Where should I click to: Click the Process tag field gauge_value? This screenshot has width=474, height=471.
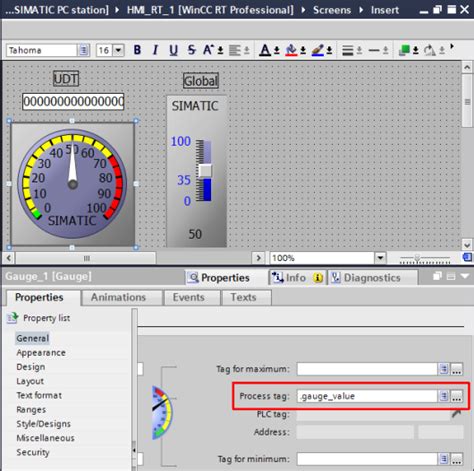(x=367, y=396)
